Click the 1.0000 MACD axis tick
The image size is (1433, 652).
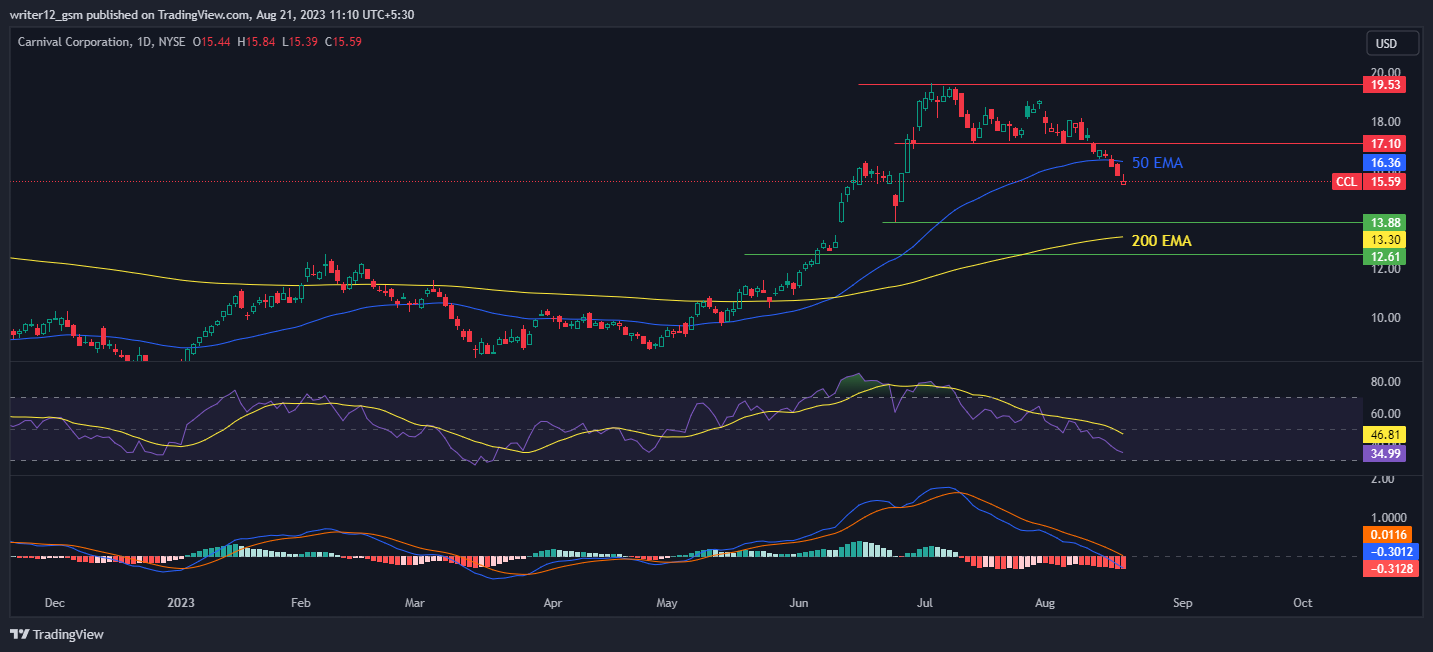point(1387,518)
